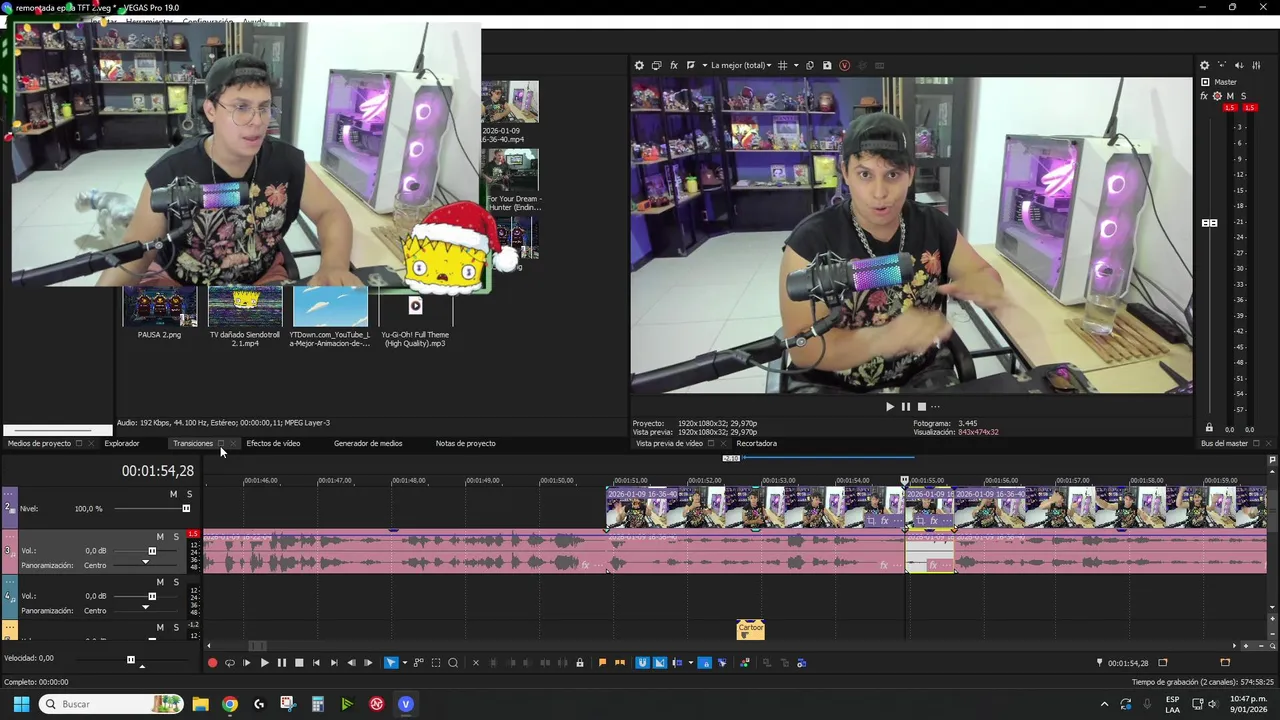The height and width of the screenshot is (720, 1280).
Task: Click the timeline Play button
Action: click(264, 662)
